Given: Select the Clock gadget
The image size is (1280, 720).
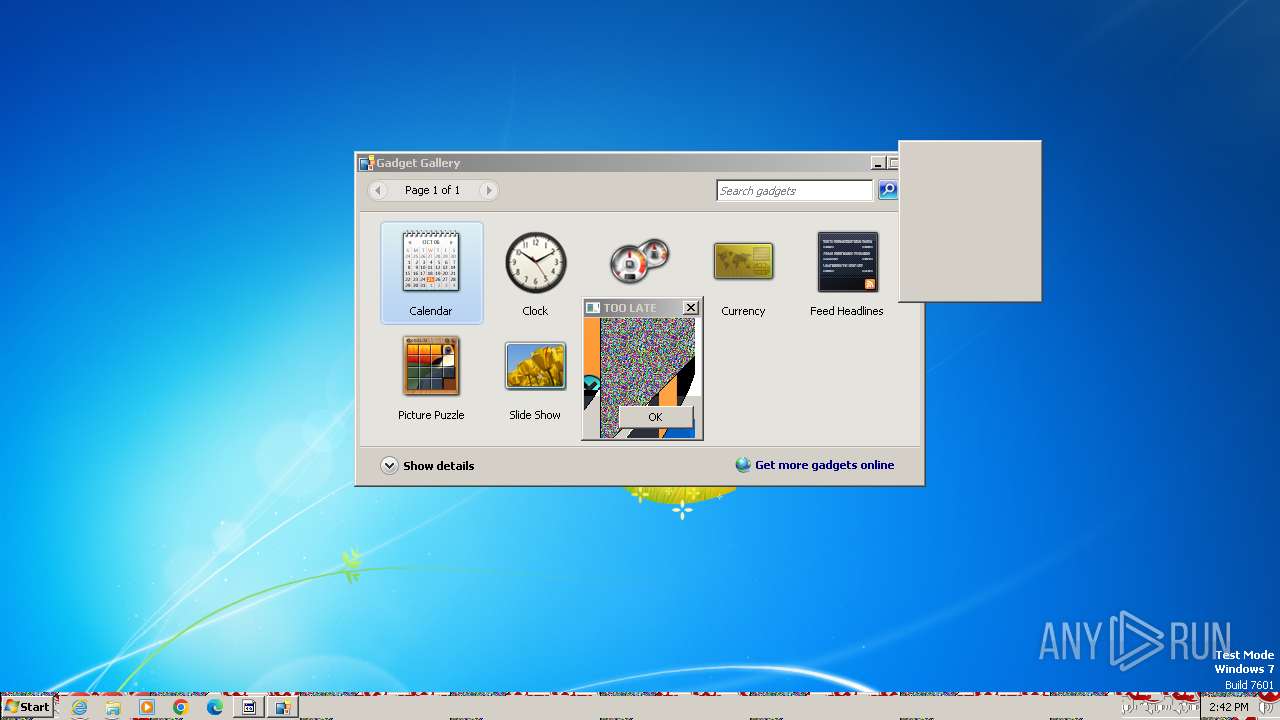Looking at the screenshot, I should [x=535, y=272].
